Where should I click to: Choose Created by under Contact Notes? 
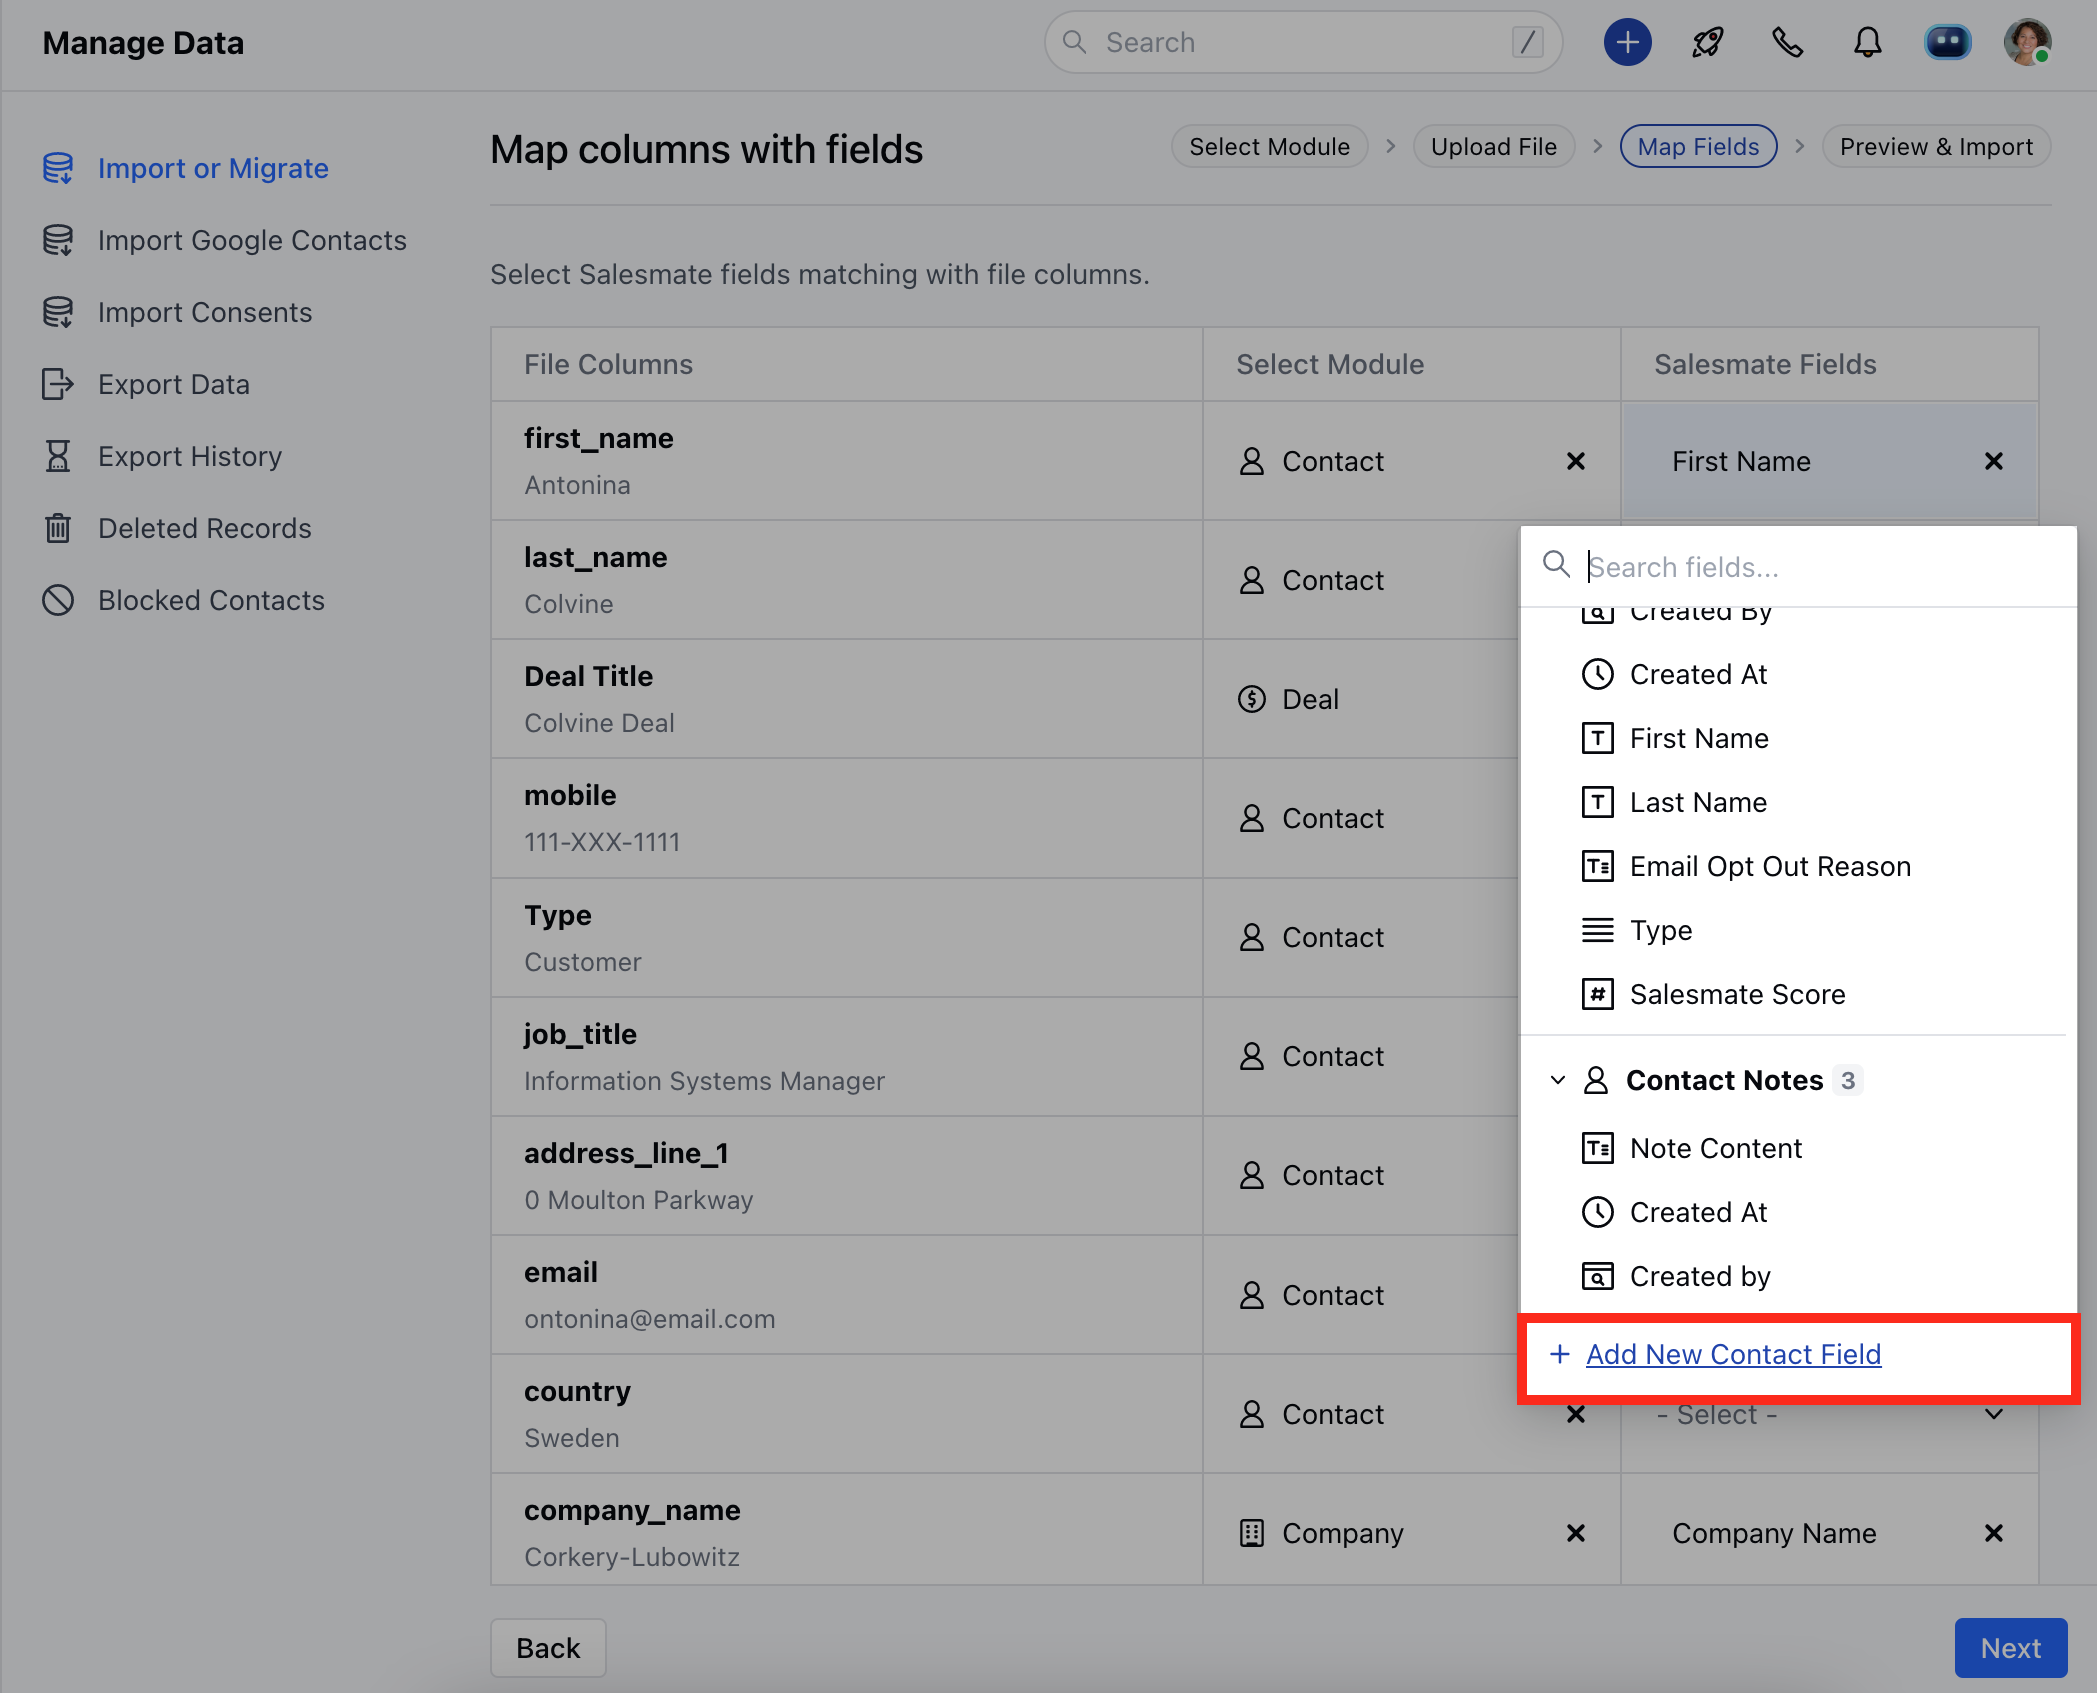point(1700,1276)
